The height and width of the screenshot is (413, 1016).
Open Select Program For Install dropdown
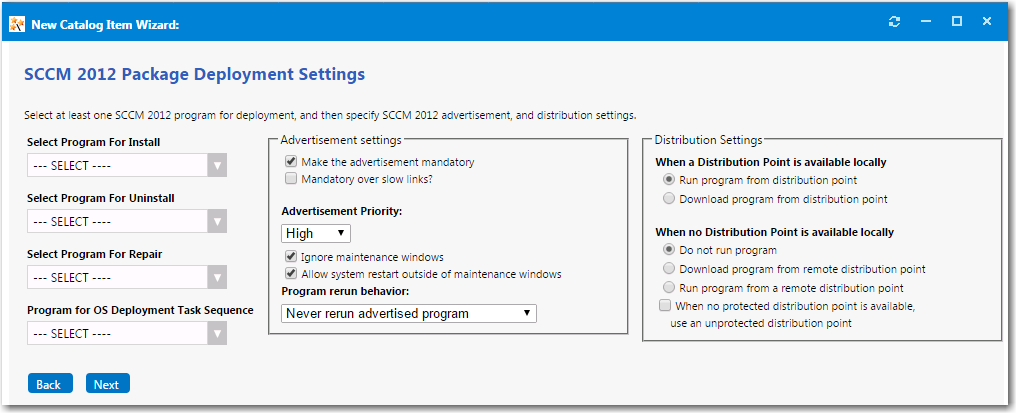(x=128, y=165)
